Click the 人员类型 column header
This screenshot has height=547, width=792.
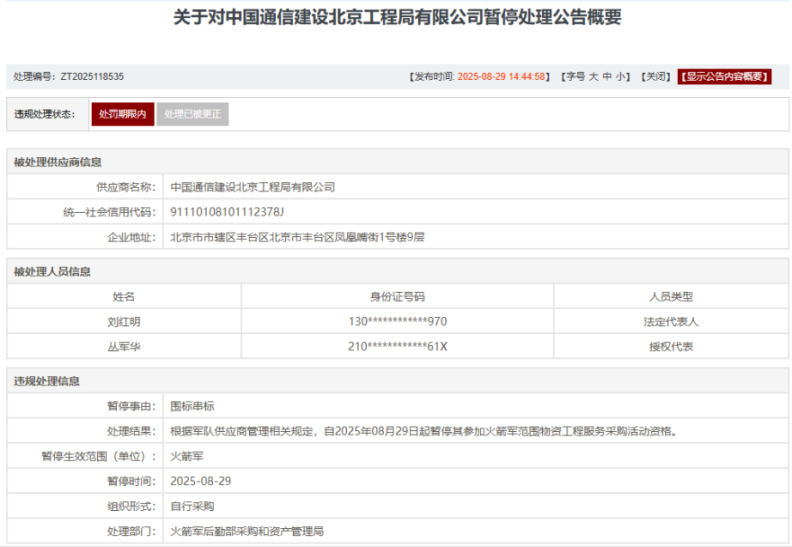point(671,297)
